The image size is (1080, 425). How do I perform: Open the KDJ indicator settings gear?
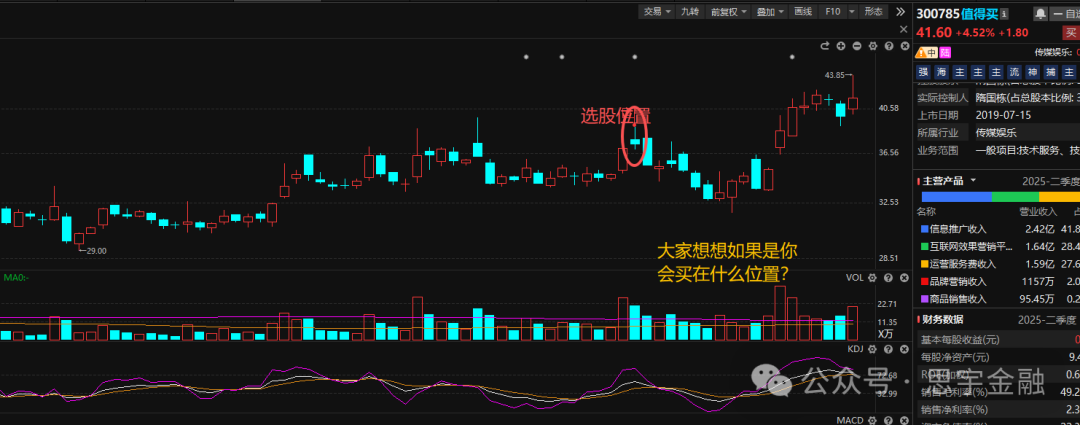point(873,350)
